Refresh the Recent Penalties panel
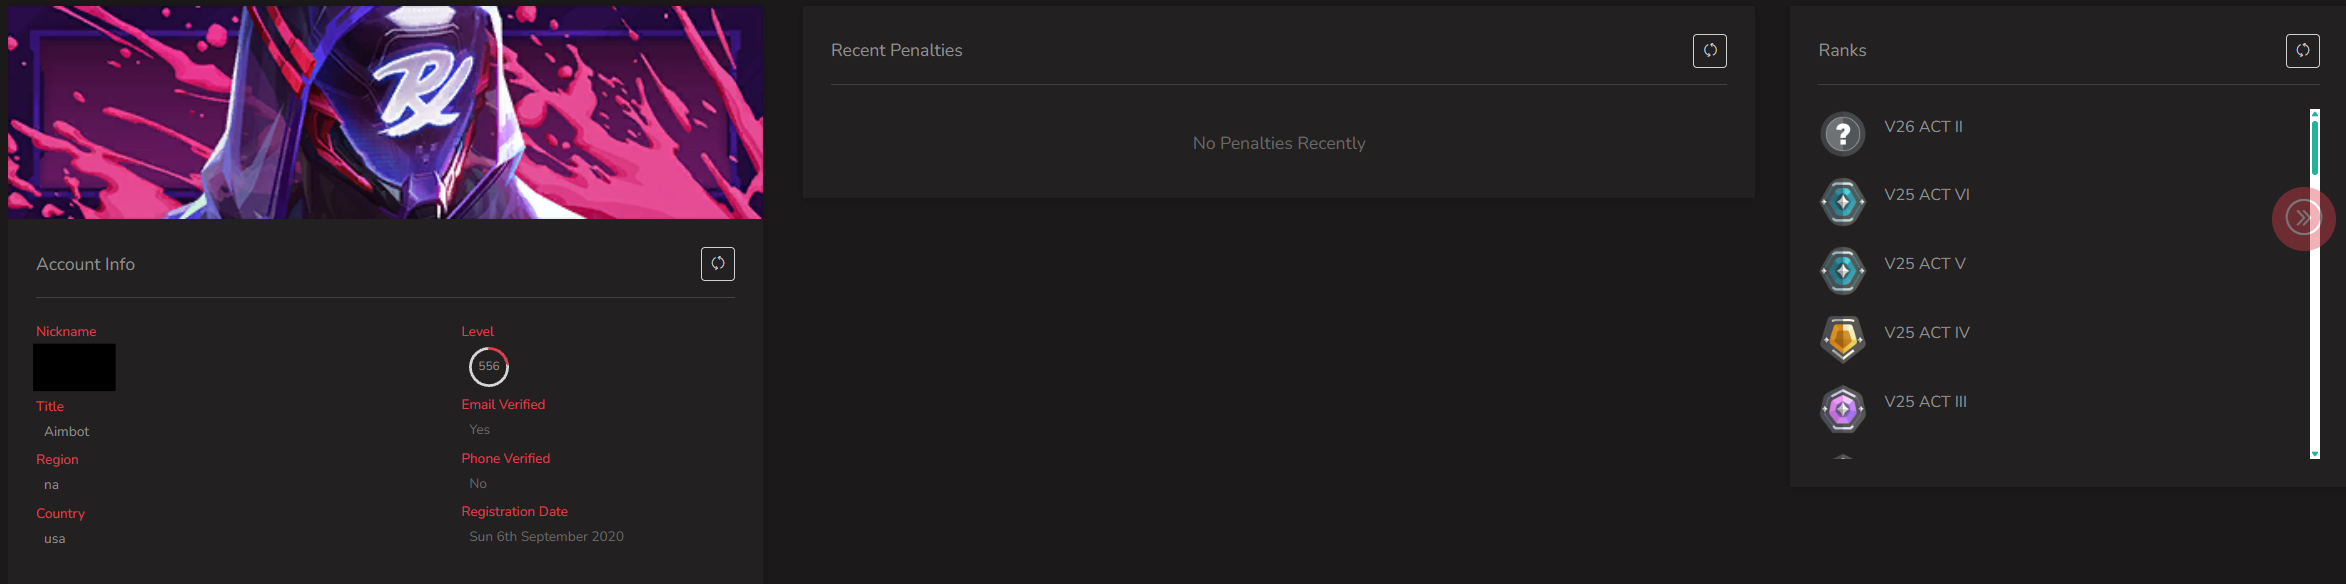This screenshot has height=584, width=2346. (1710, 51)
